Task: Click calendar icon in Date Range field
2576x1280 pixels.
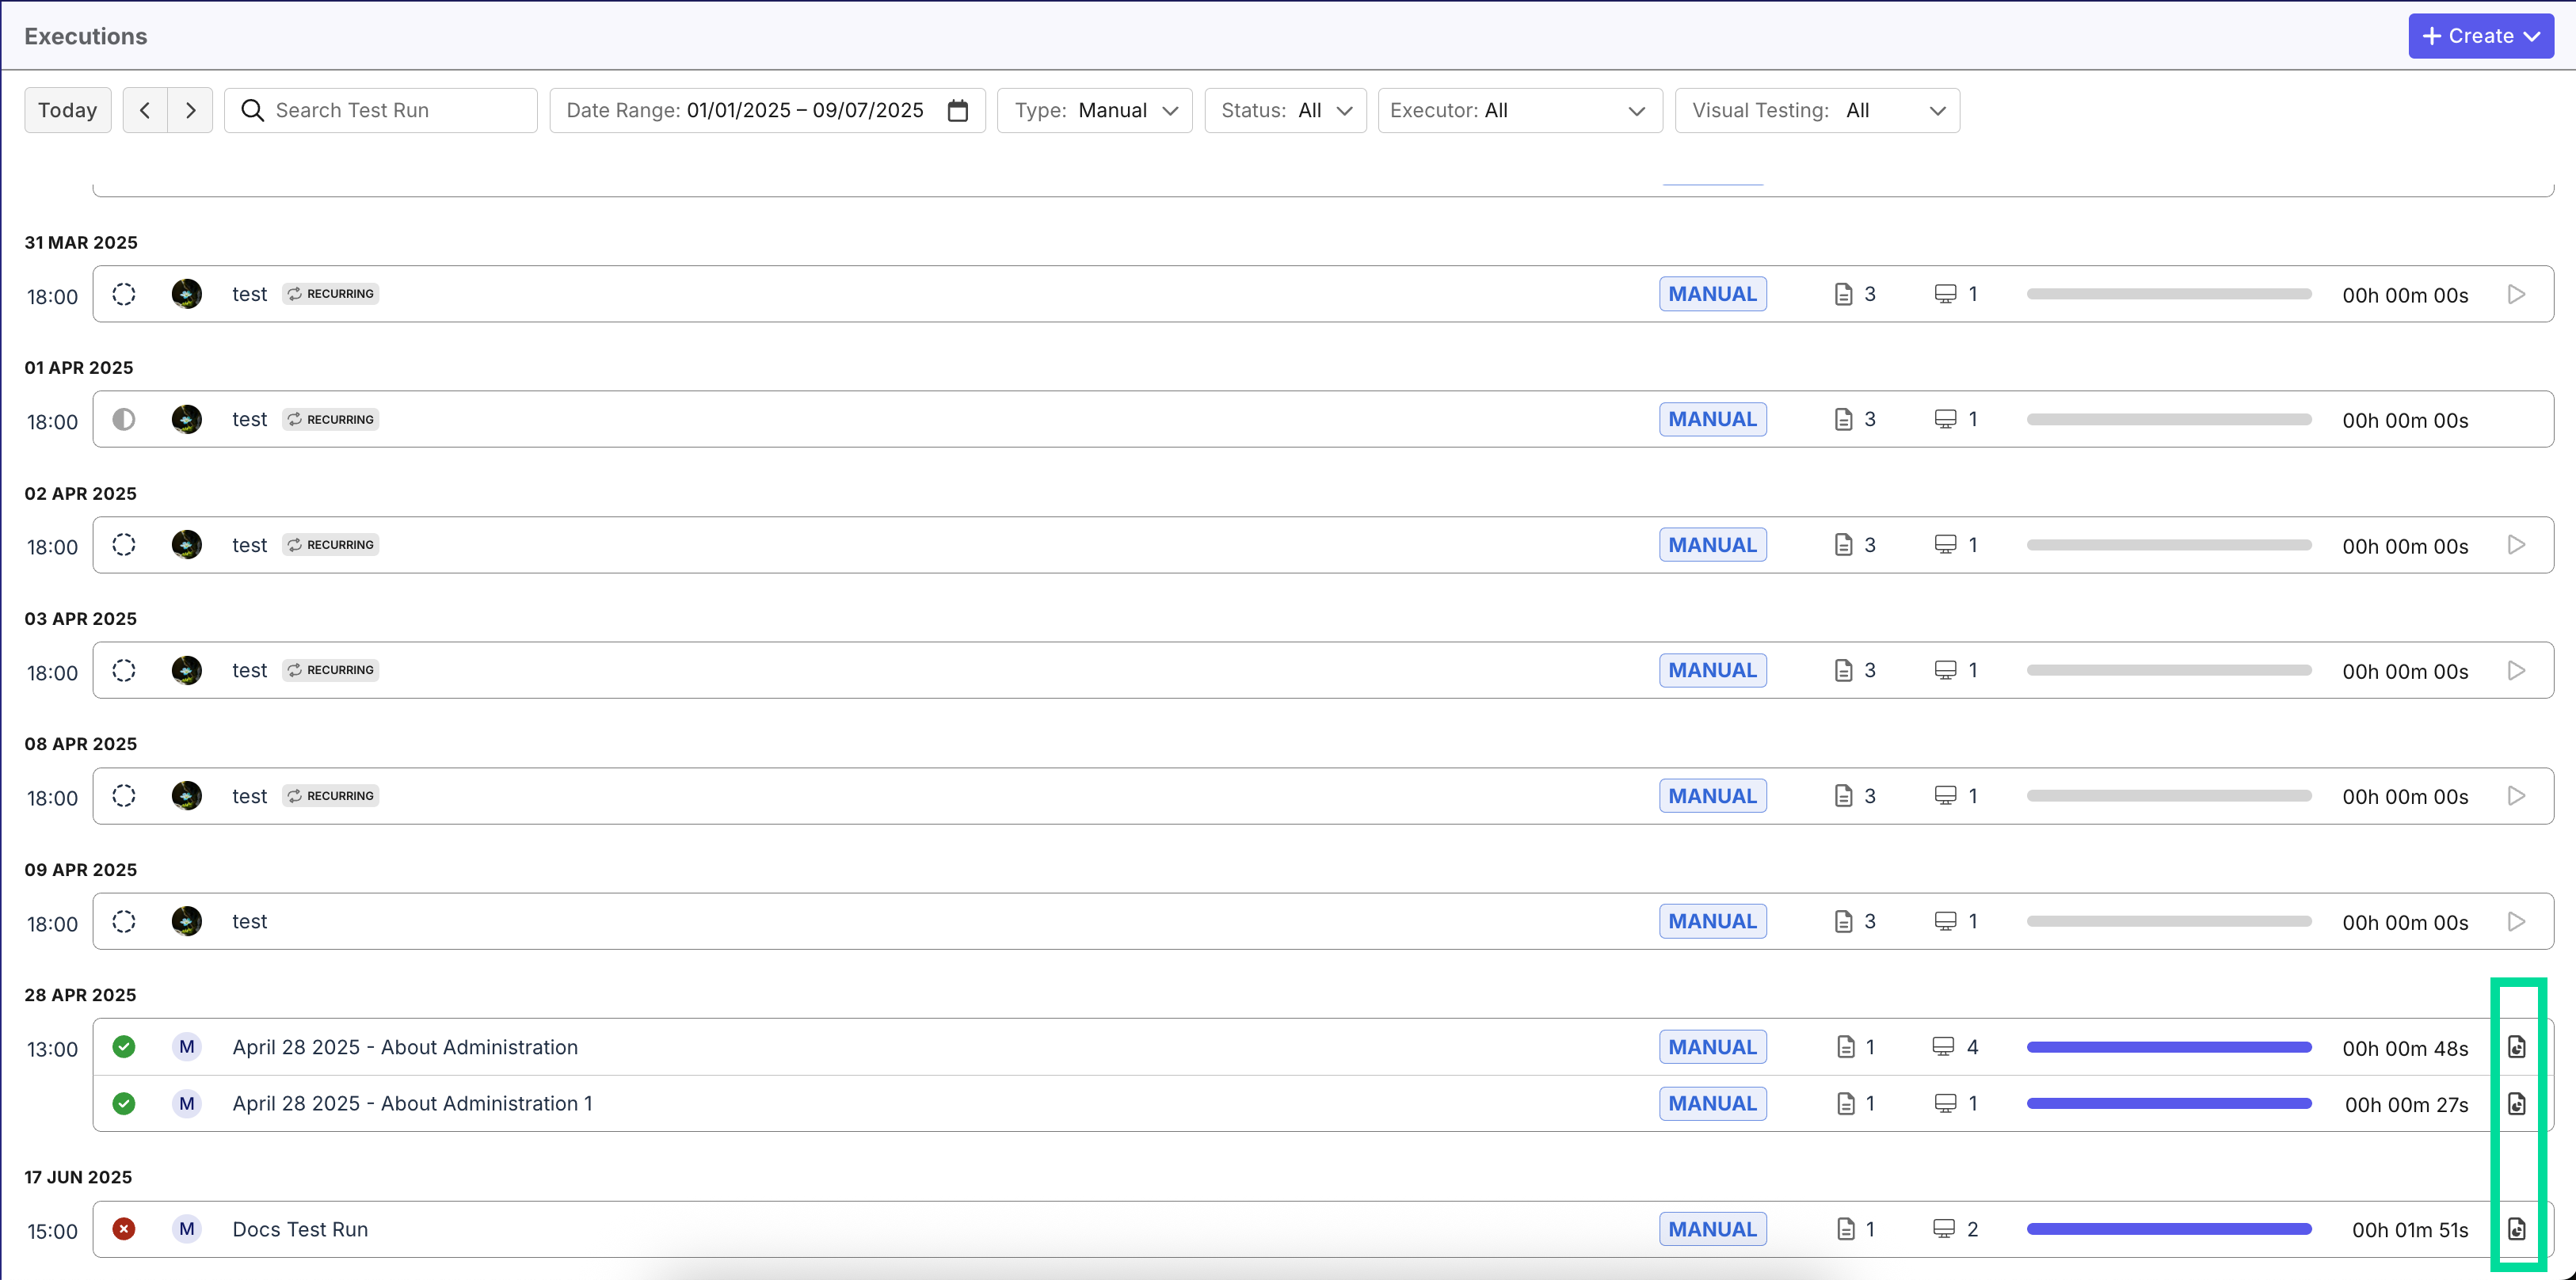Action: [x=957, y=110]
